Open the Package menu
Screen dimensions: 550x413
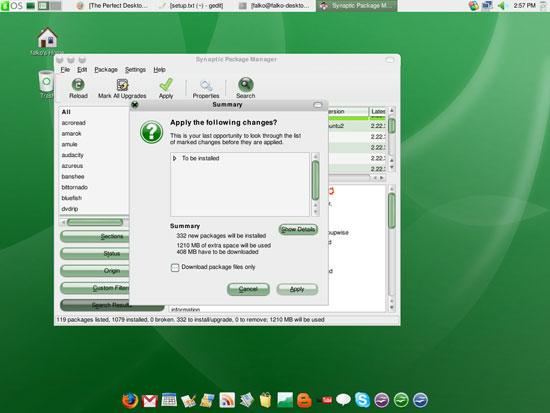(x=106, y=69)
